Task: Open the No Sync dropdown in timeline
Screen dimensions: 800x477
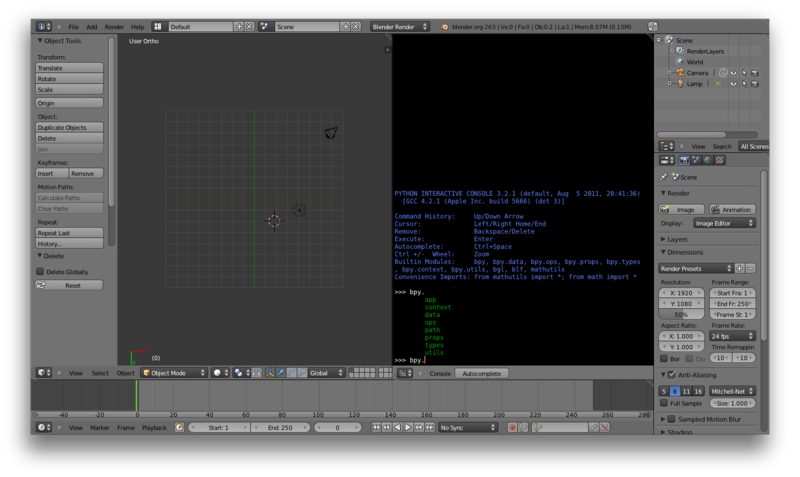Action: coord(468,428)
